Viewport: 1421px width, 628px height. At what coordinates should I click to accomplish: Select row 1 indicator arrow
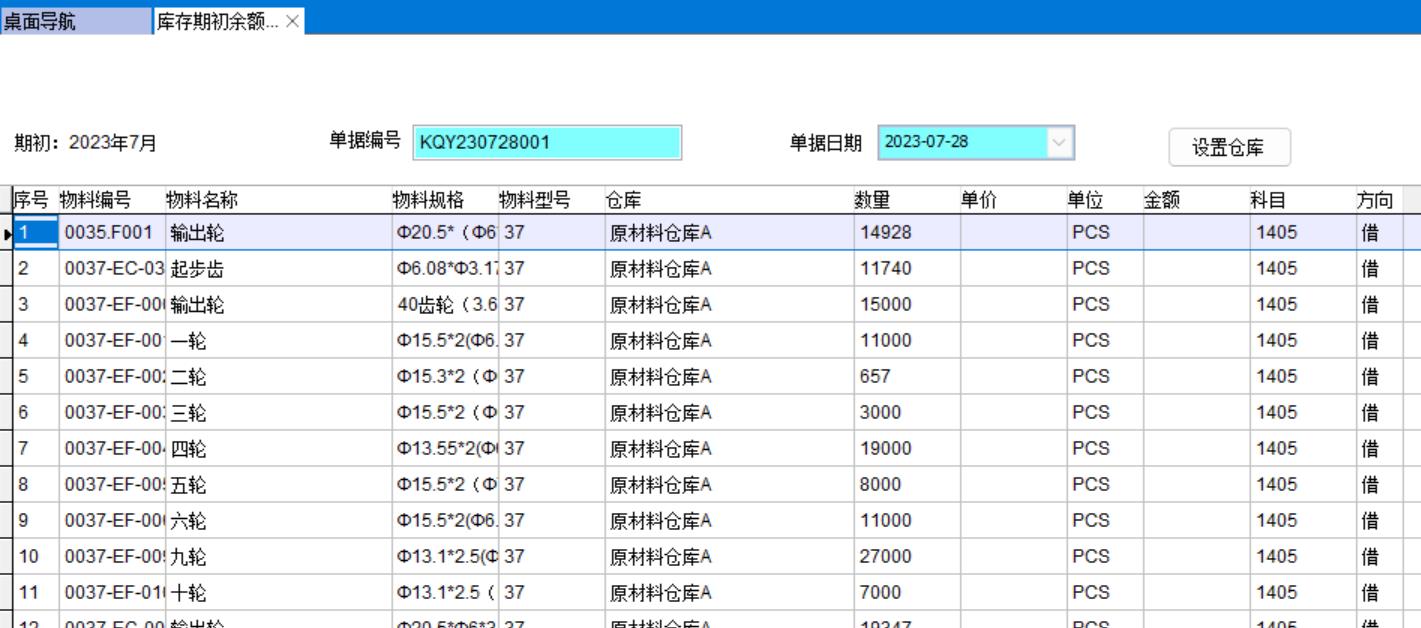(x=7, y=233)
